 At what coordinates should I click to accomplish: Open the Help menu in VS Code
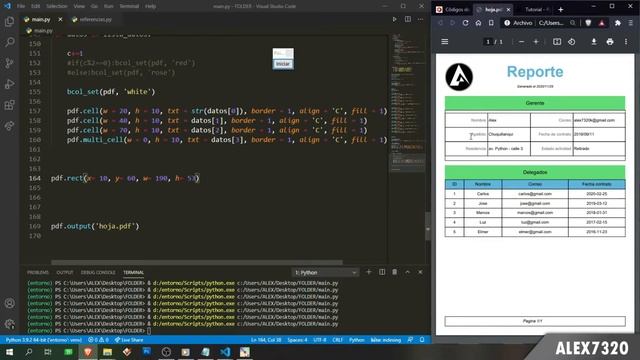click(x=150, y=6)
